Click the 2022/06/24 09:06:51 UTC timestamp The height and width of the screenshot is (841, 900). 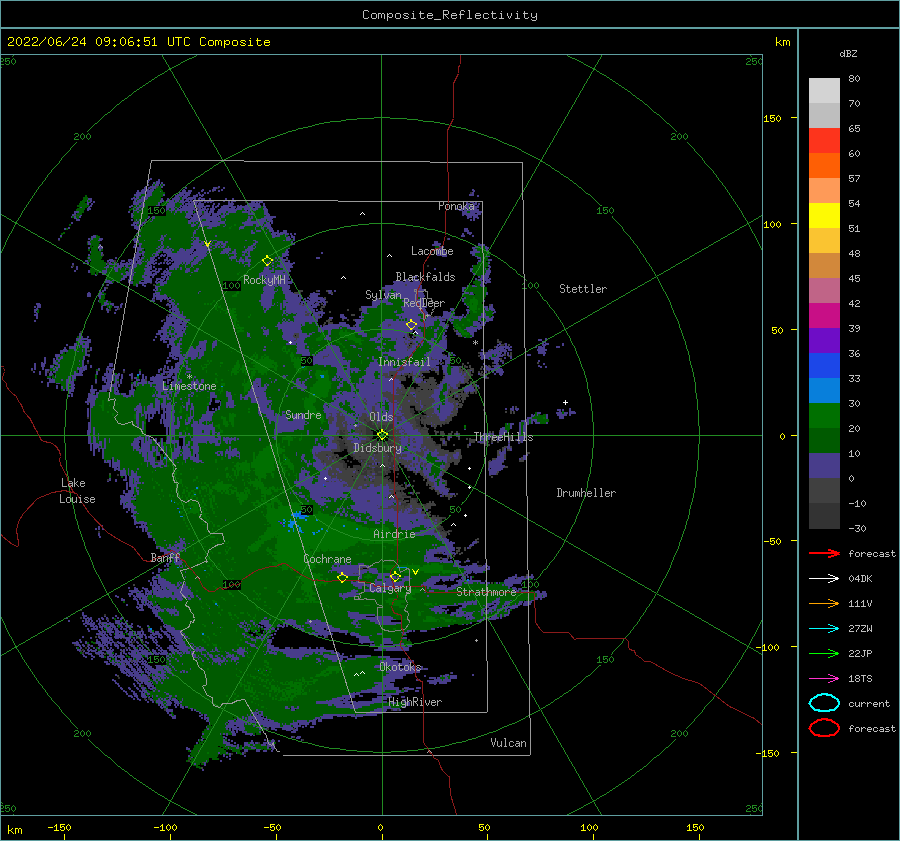coord(98,42)
